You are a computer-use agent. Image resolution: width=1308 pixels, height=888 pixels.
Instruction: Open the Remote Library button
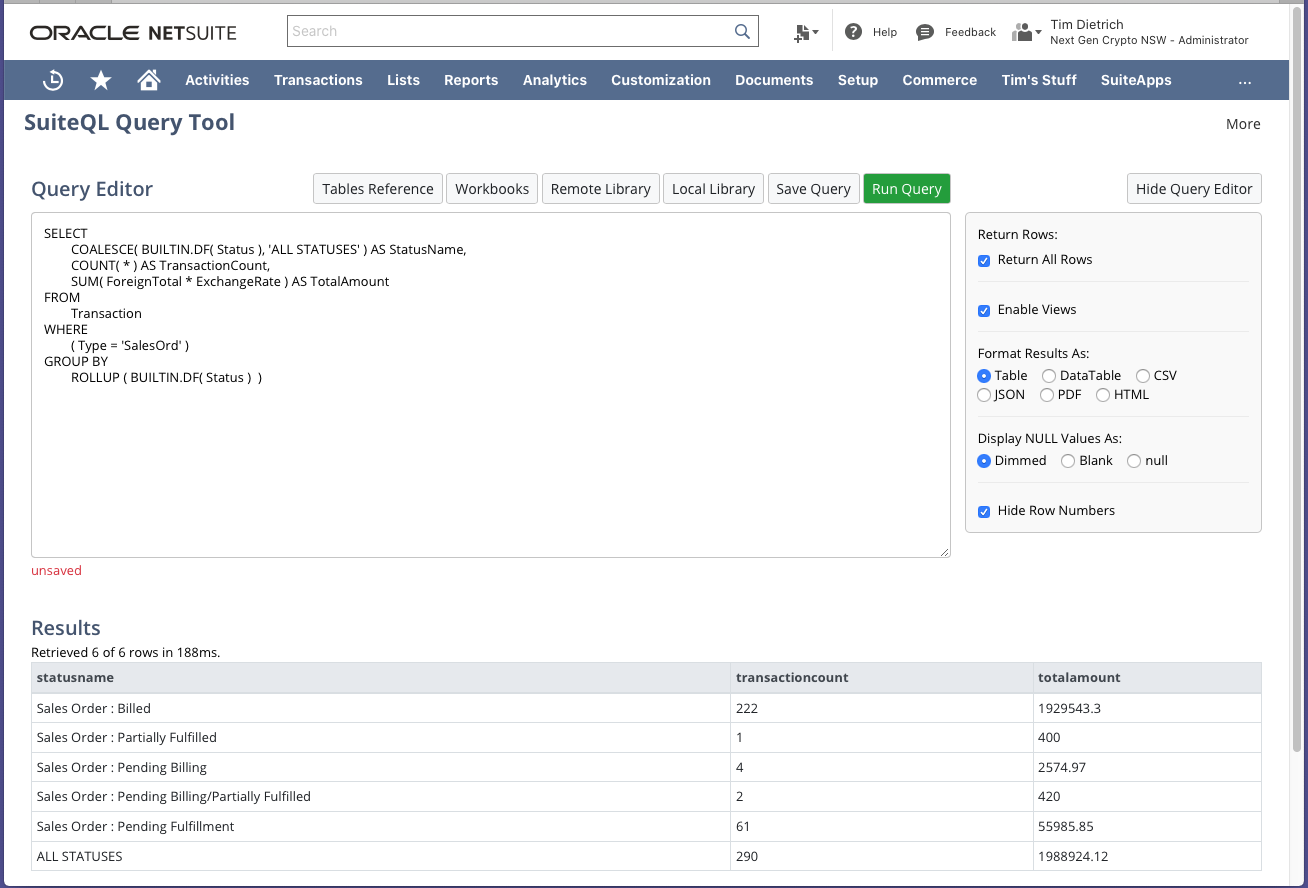pyautogui.click(x=601, y=189)
